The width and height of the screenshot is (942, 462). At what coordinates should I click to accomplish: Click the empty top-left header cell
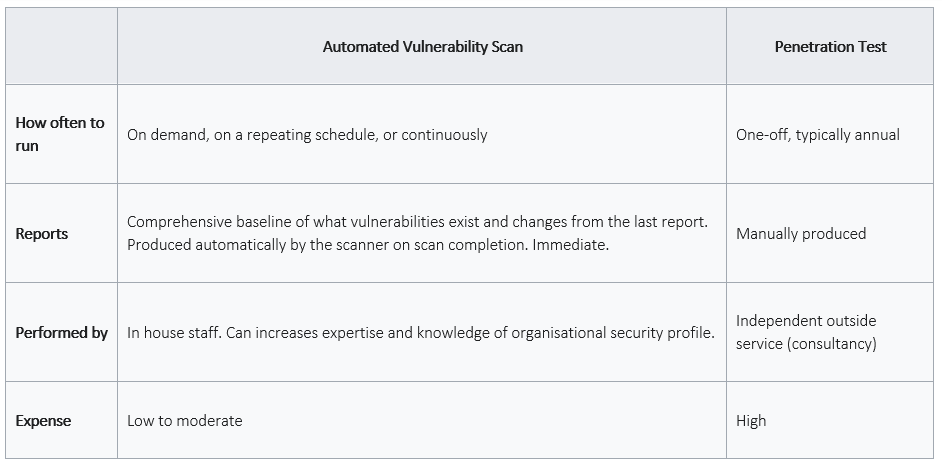click(x=61, y=46)
